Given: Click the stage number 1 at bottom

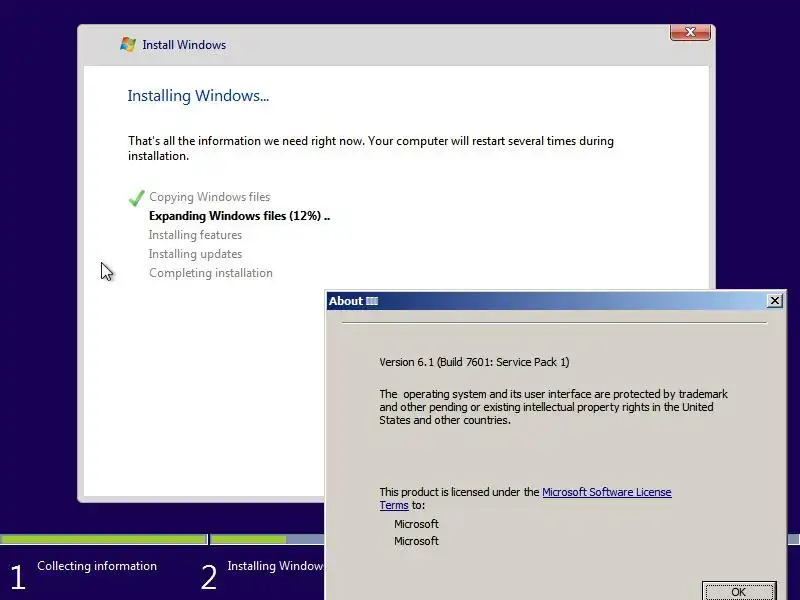Looking at the screenshot, I should (18, 578).
